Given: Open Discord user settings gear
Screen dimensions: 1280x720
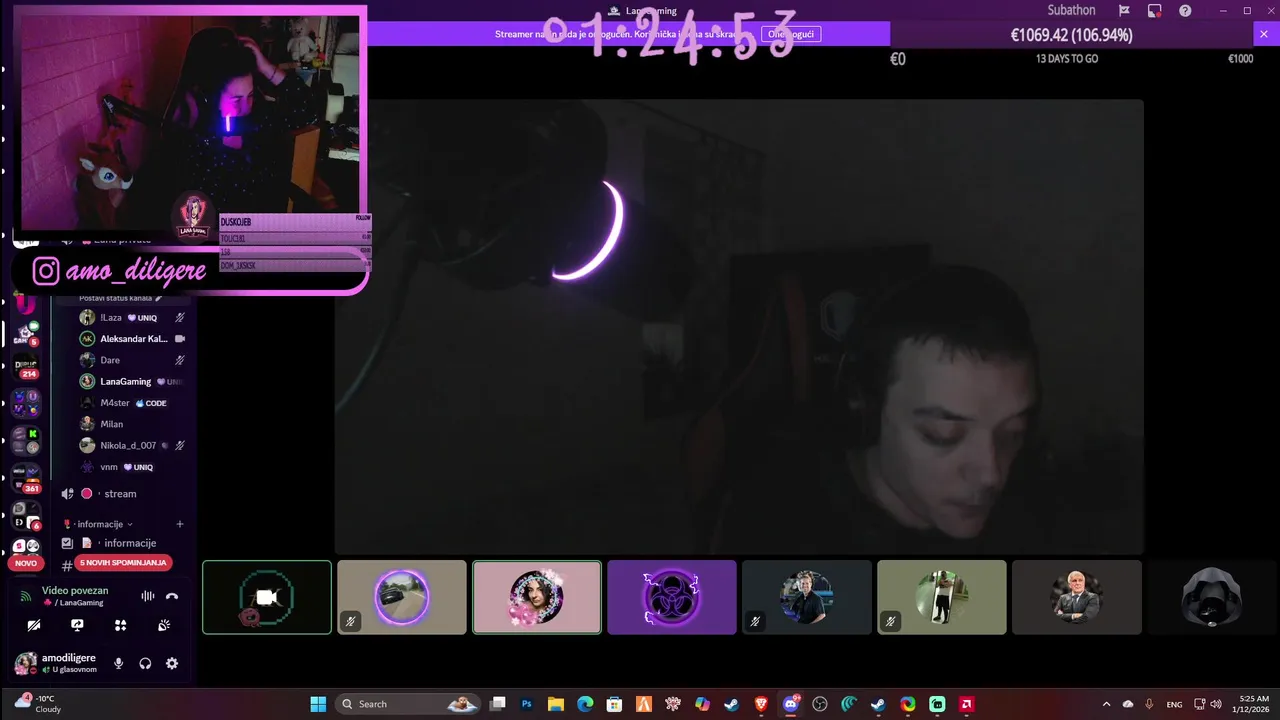Looking at the screenshot, I should pyautogui.click(x=172, y=663).
